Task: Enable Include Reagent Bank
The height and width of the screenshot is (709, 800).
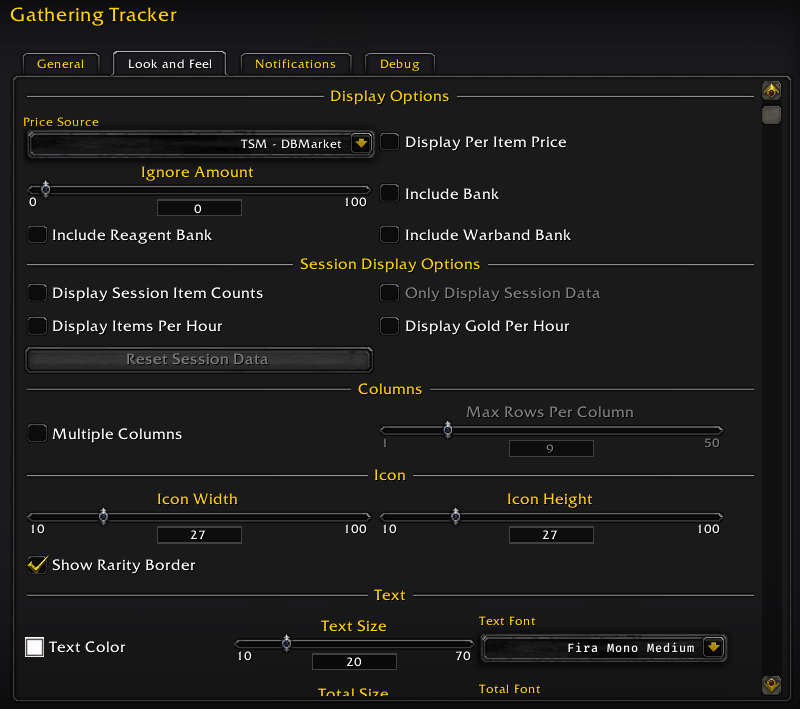Action: tap(37, 235)
